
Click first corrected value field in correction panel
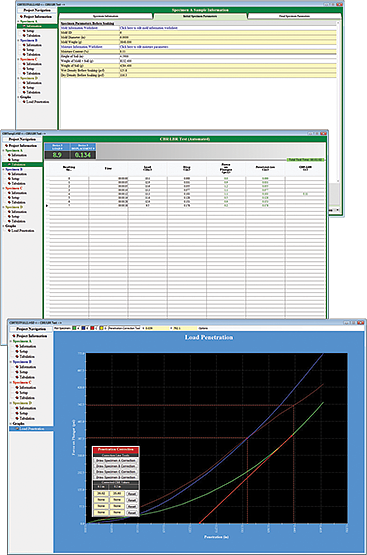[x=101, y=493]
